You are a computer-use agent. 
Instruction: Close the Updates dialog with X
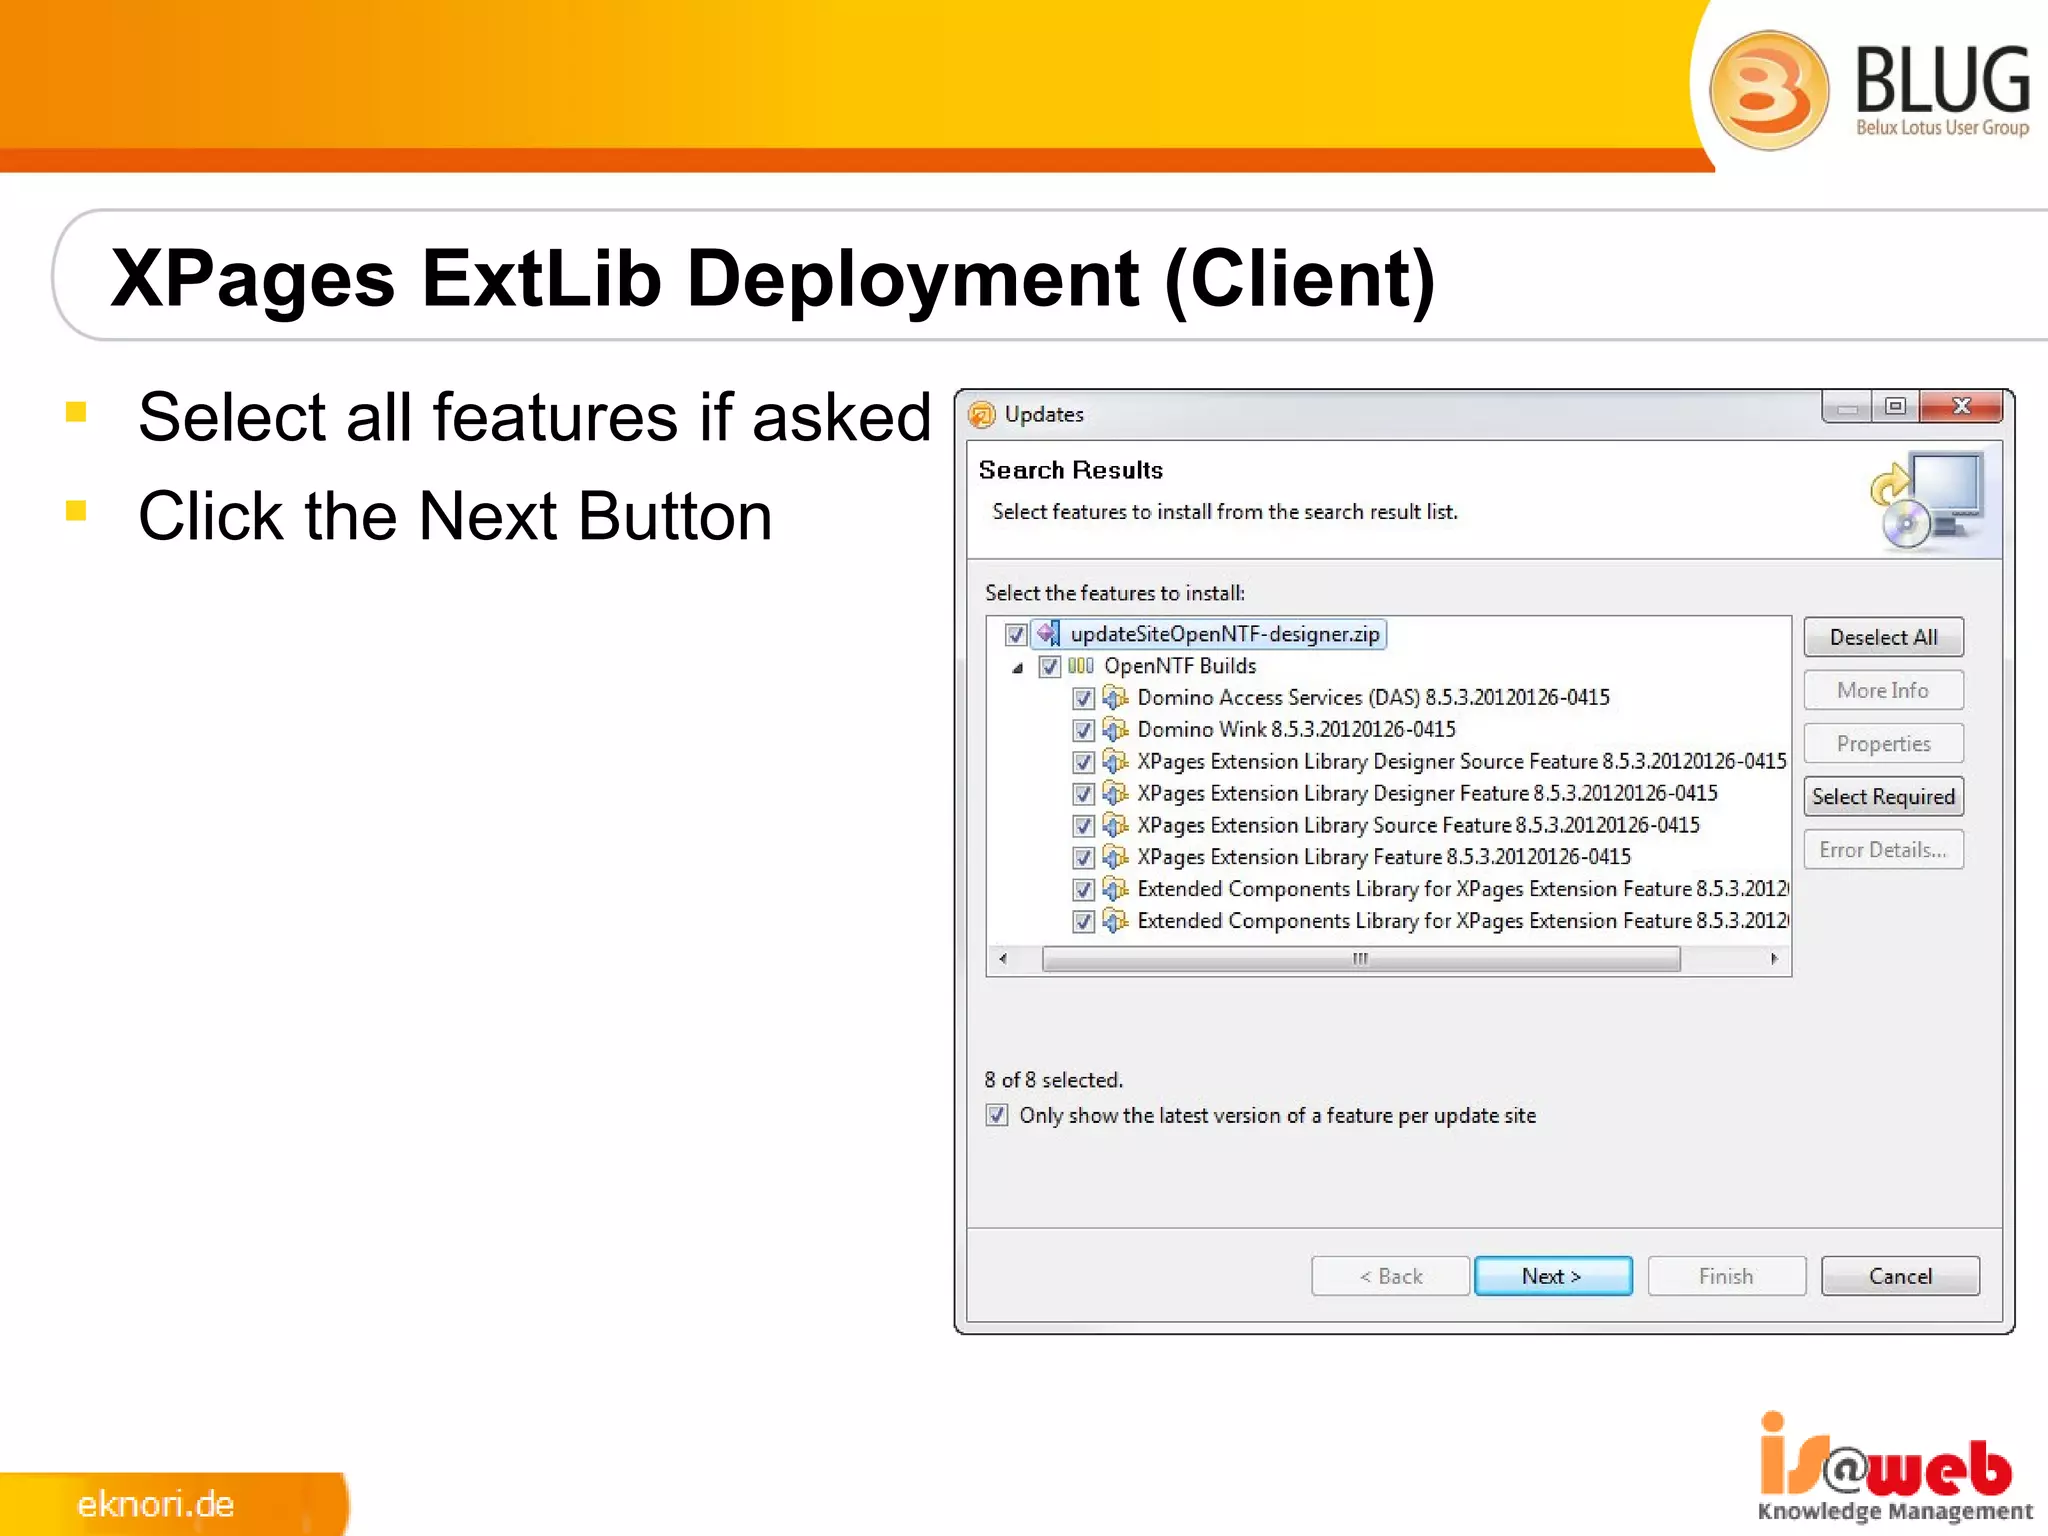[1961, 407]
